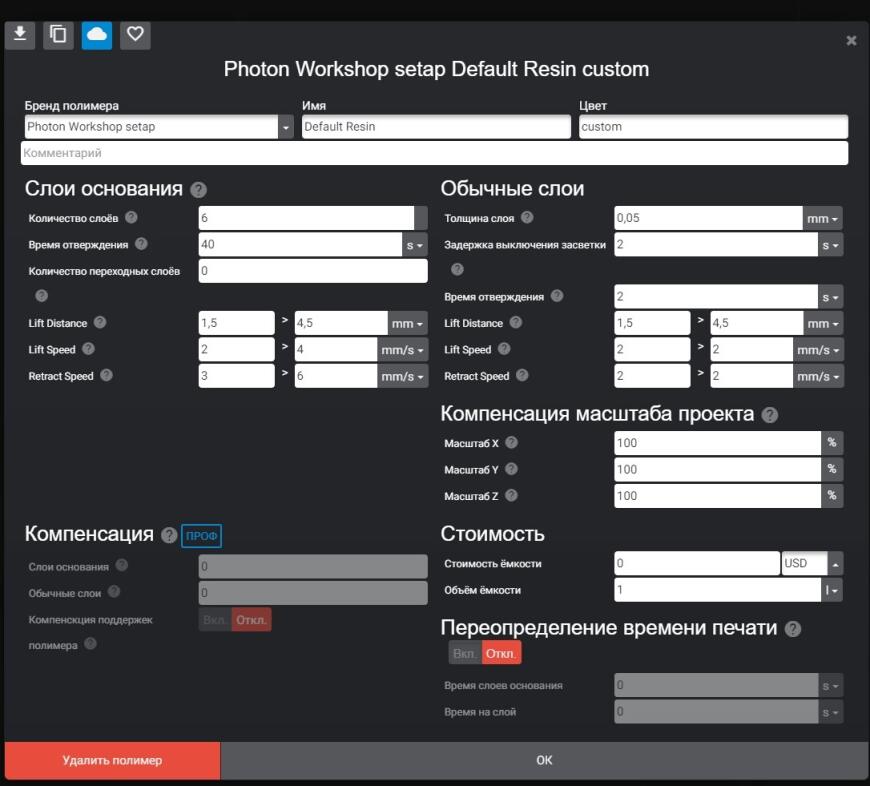Click the Масштаб X value field
Image resolution: width=870 pixels, height=786 pixels.
coord(718,443)
